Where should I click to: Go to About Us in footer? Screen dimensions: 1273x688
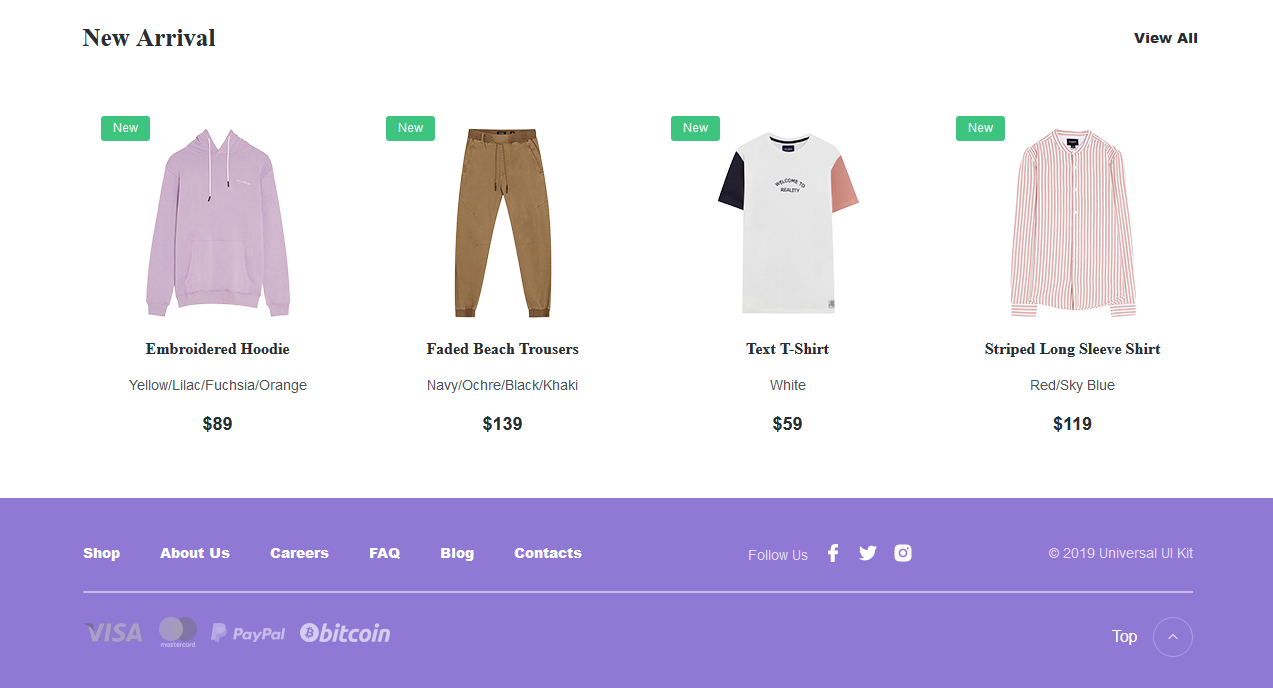point(195,553)
